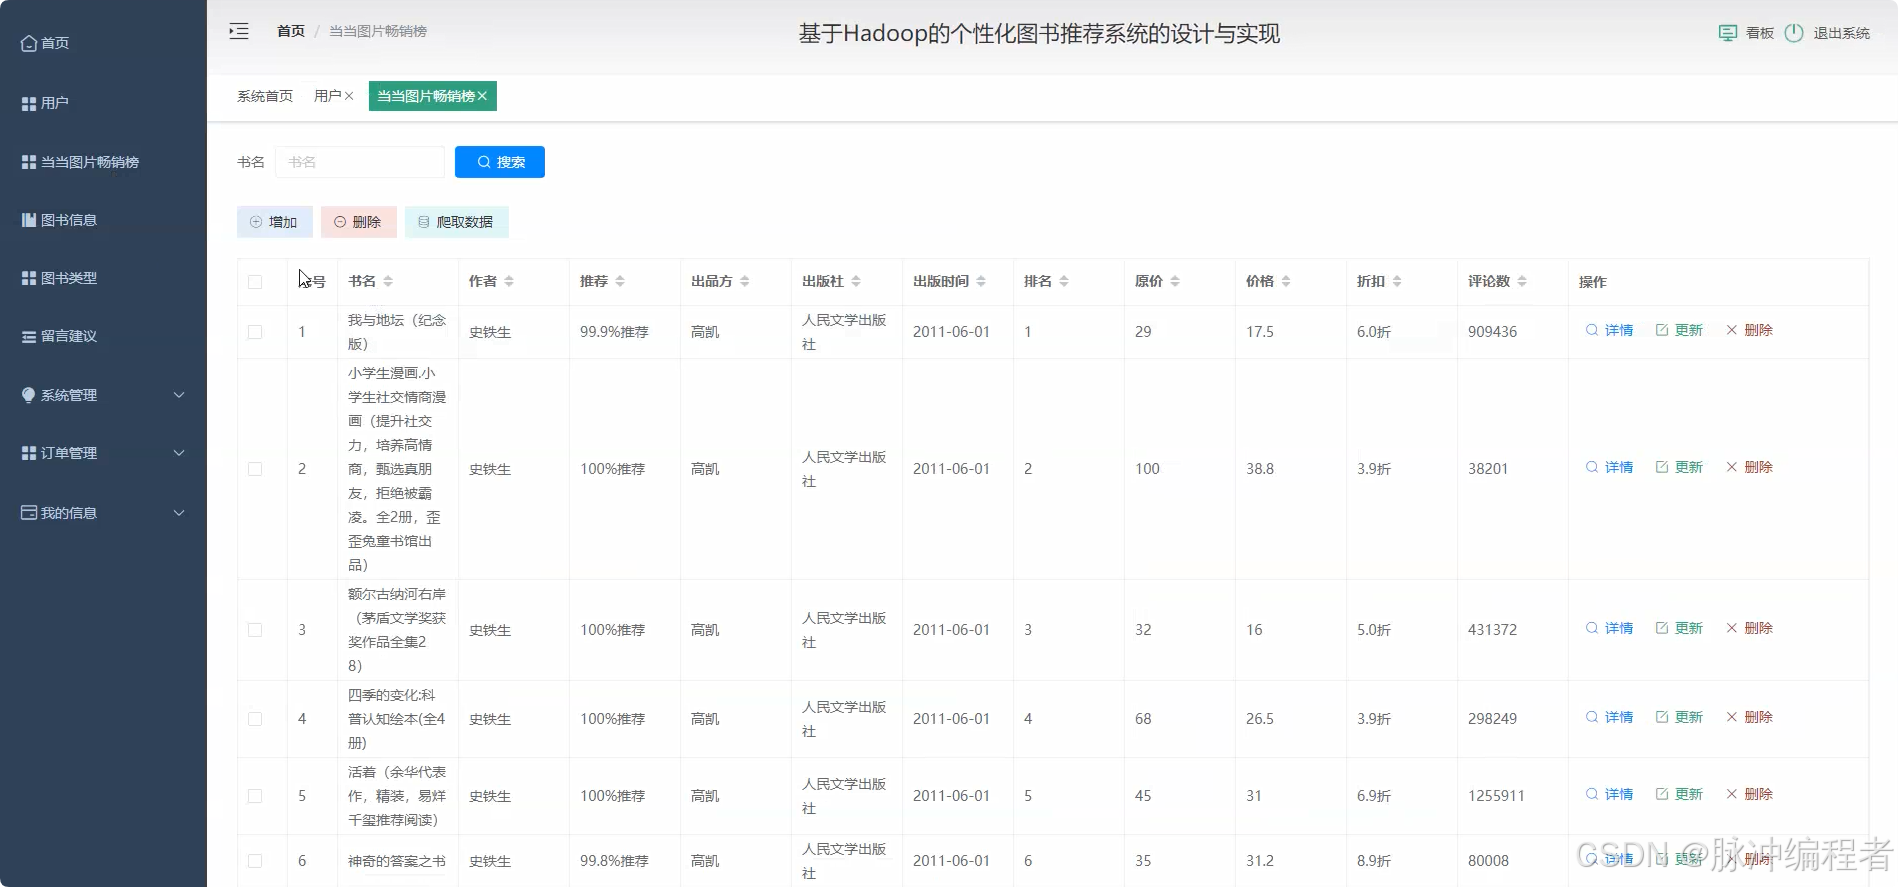Check the box for row 5 活着

255,796
